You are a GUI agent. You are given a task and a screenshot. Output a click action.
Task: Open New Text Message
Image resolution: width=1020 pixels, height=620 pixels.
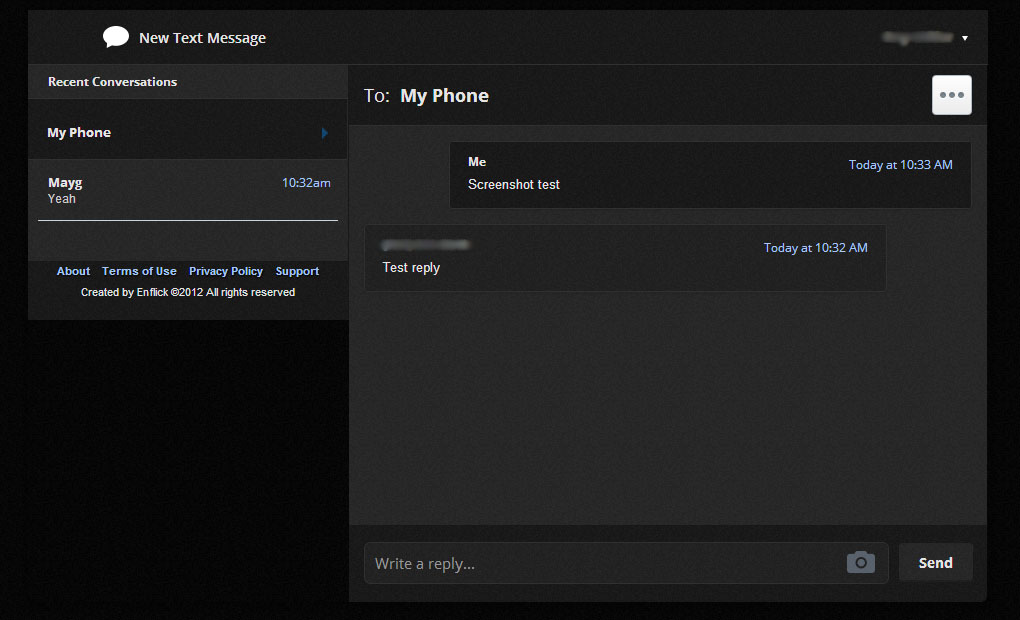(x=202, y=38)
